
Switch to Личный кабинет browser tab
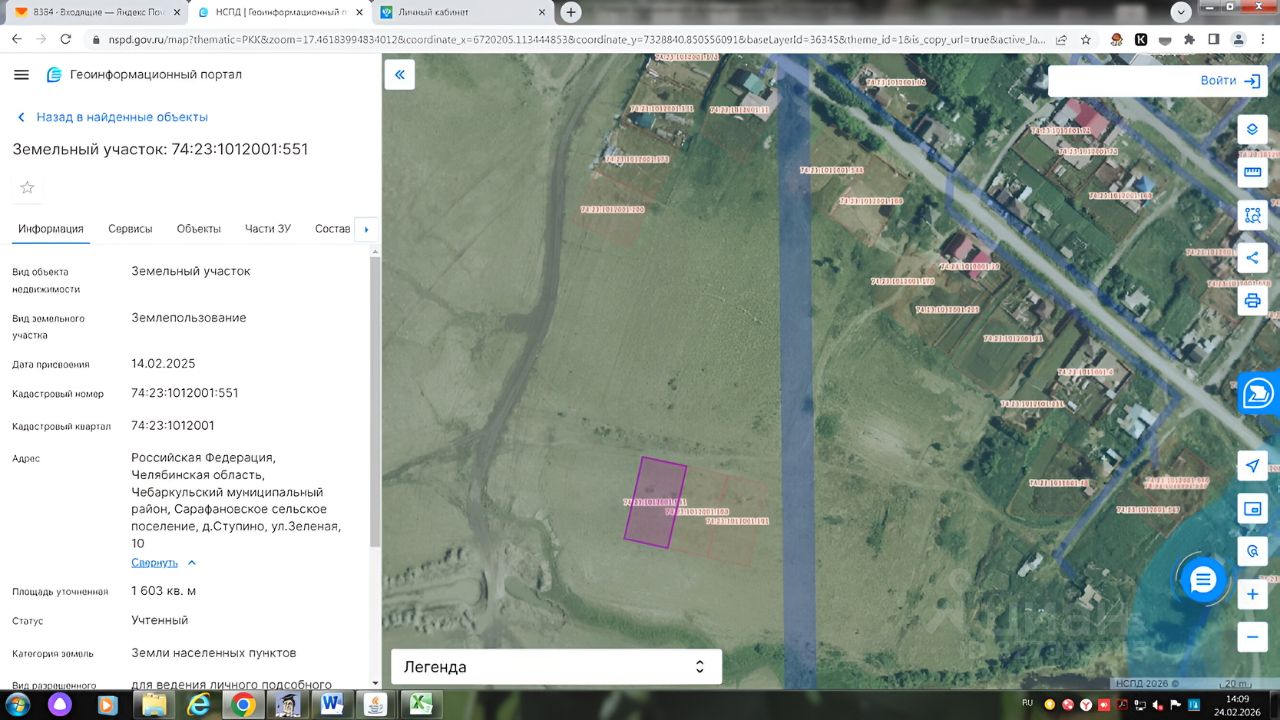tap(462, 12)
